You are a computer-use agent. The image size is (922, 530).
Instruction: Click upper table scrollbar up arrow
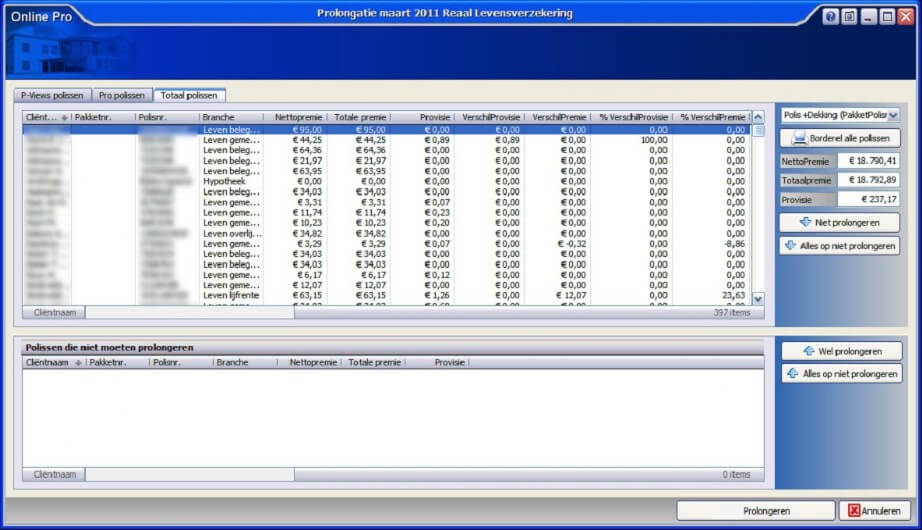[758, 117]
